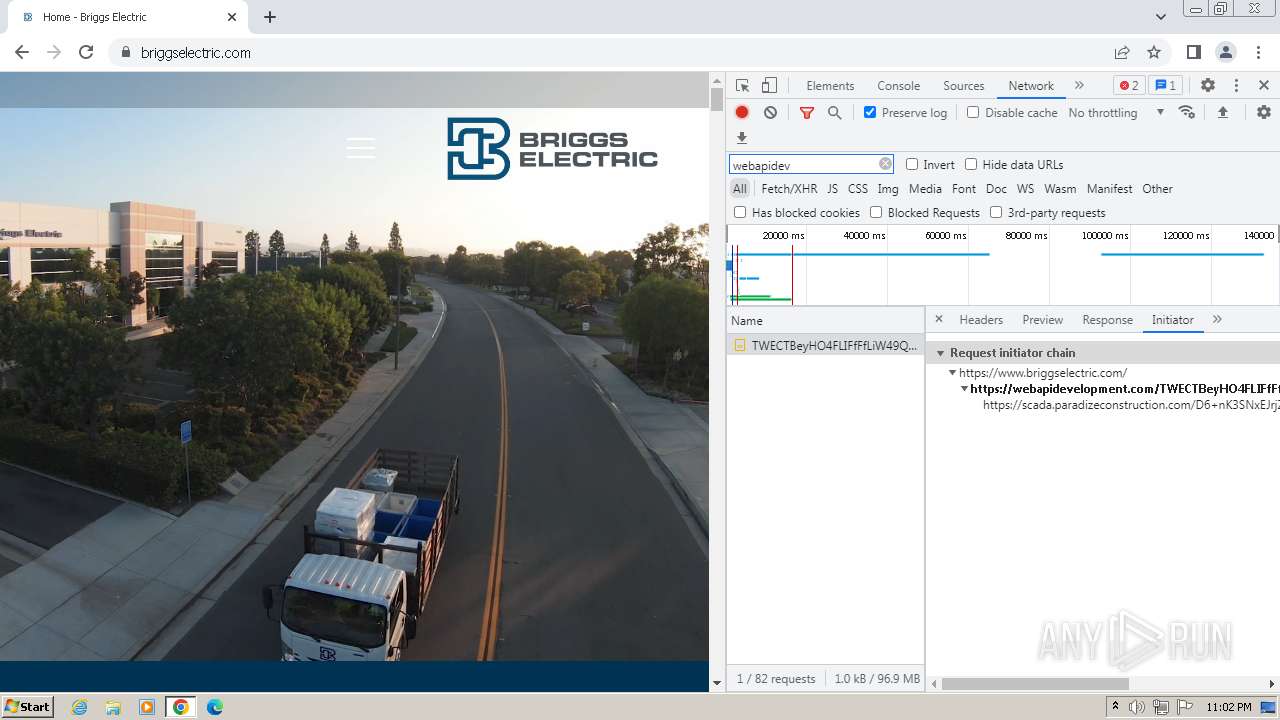Filter requests by CSS
This screenshot has height=720, width=1280.
point(858,189)
